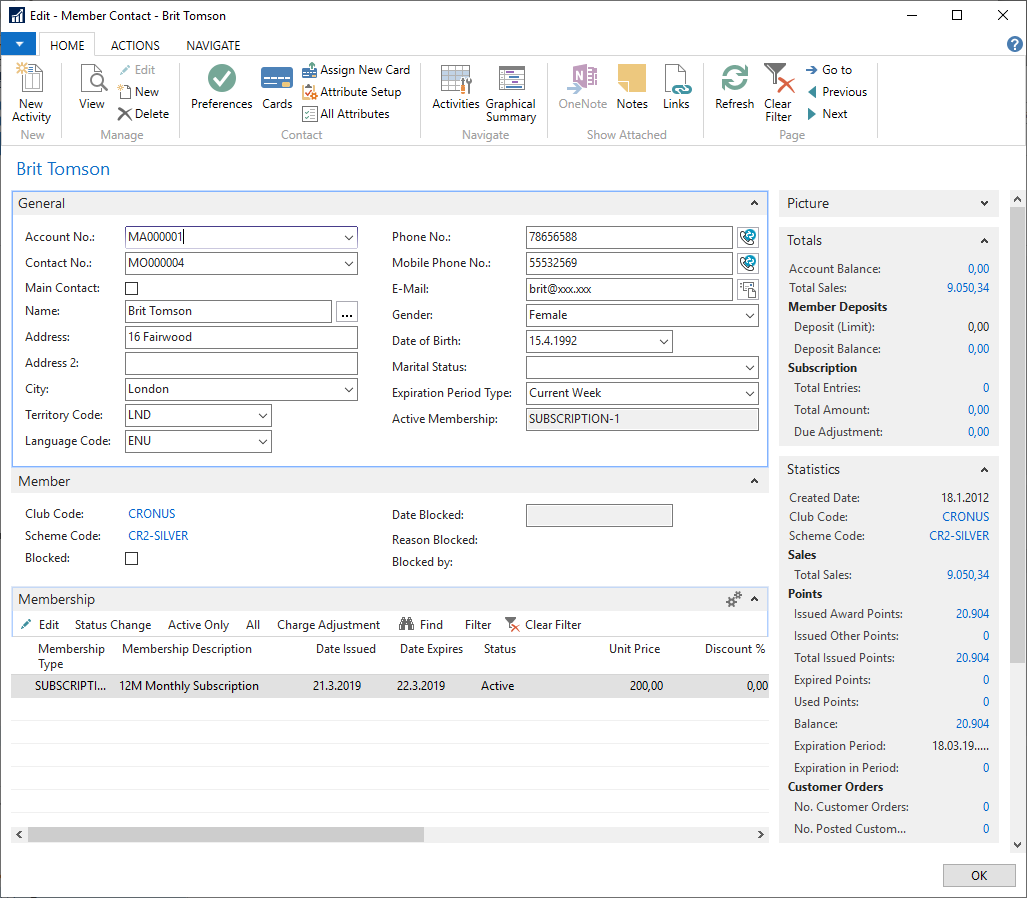1027x898 pixels.
Task: Open the Territory Code dropdown
Action: [x=263, y=415]
